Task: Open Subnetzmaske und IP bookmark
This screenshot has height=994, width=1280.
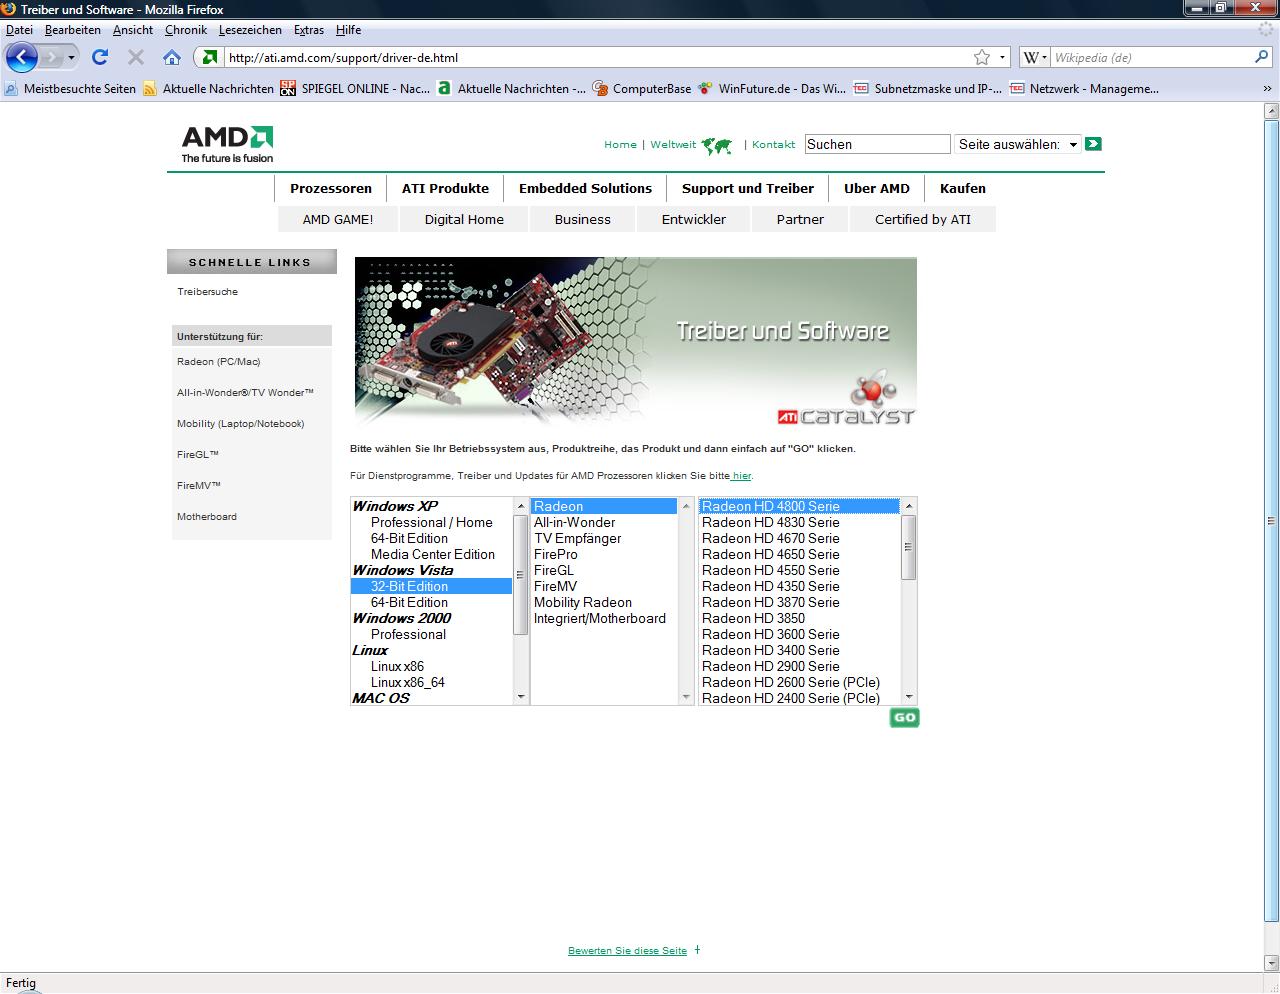Action: coord(928,89)
